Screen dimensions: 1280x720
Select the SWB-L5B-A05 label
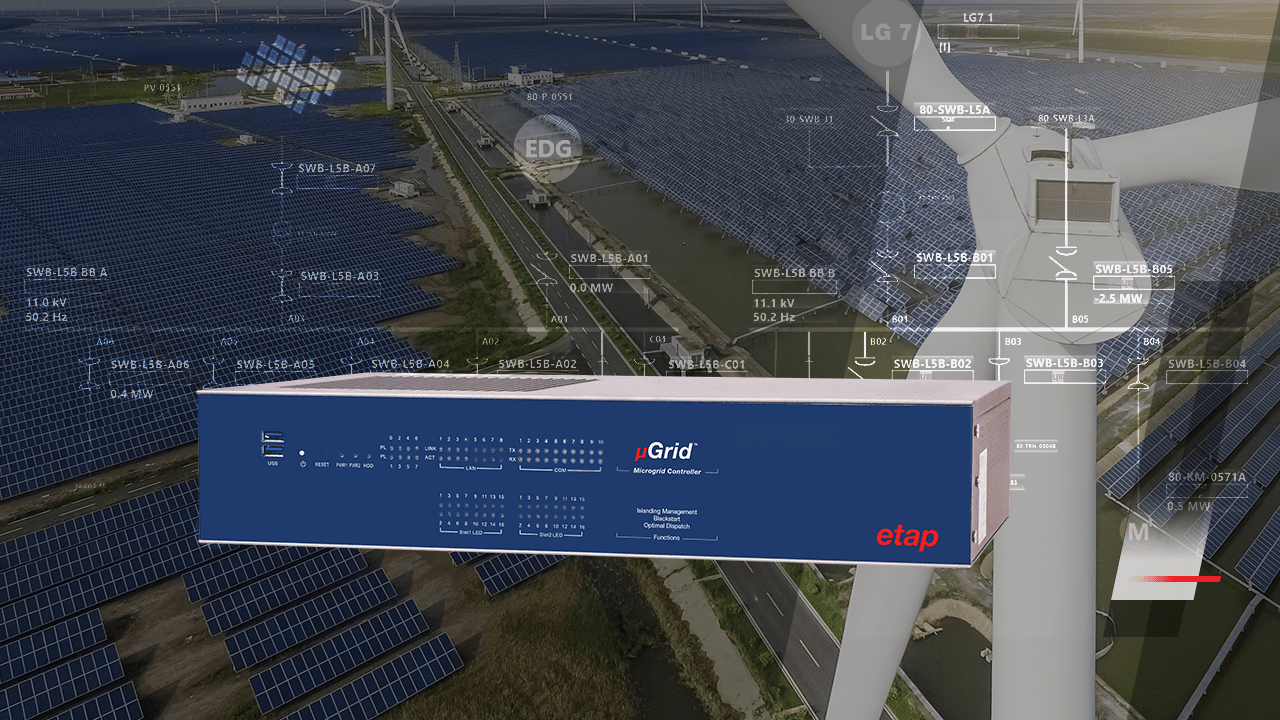[276, 365]
